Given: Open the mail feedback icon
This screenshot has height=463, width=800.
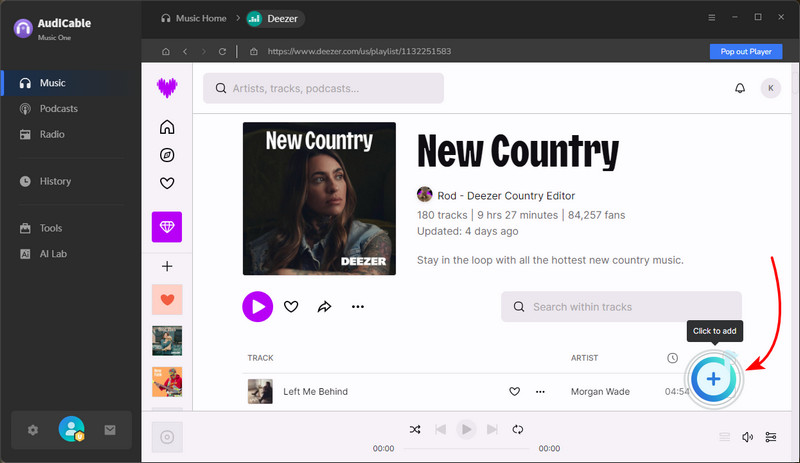Looking at the screenshot, I should click(x=110, y=430).
